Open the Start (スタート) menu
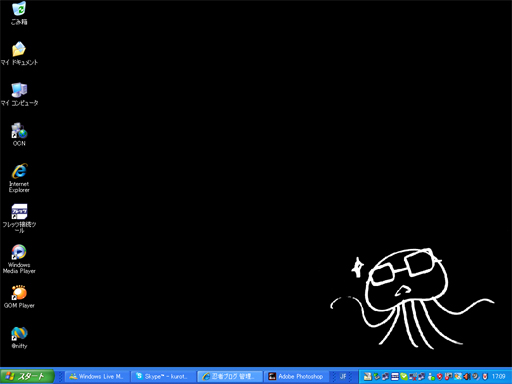The width and height of the screenshot is (512, 384). point(27,376)
